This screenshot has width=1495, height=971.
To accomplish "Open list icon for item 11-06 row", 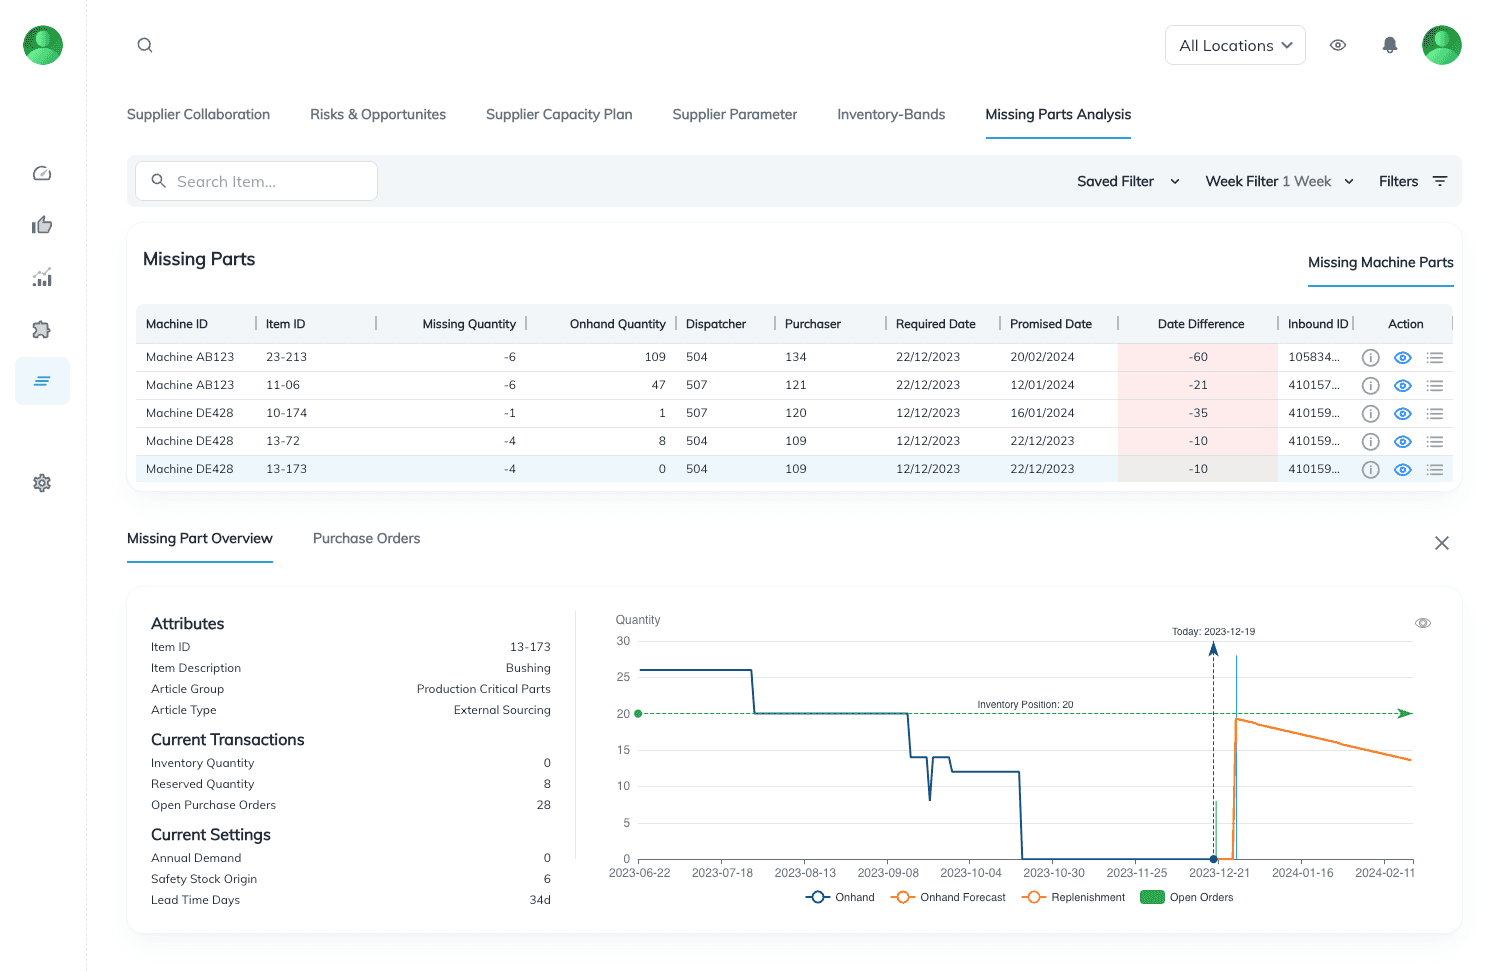I will coord(1435,386).
